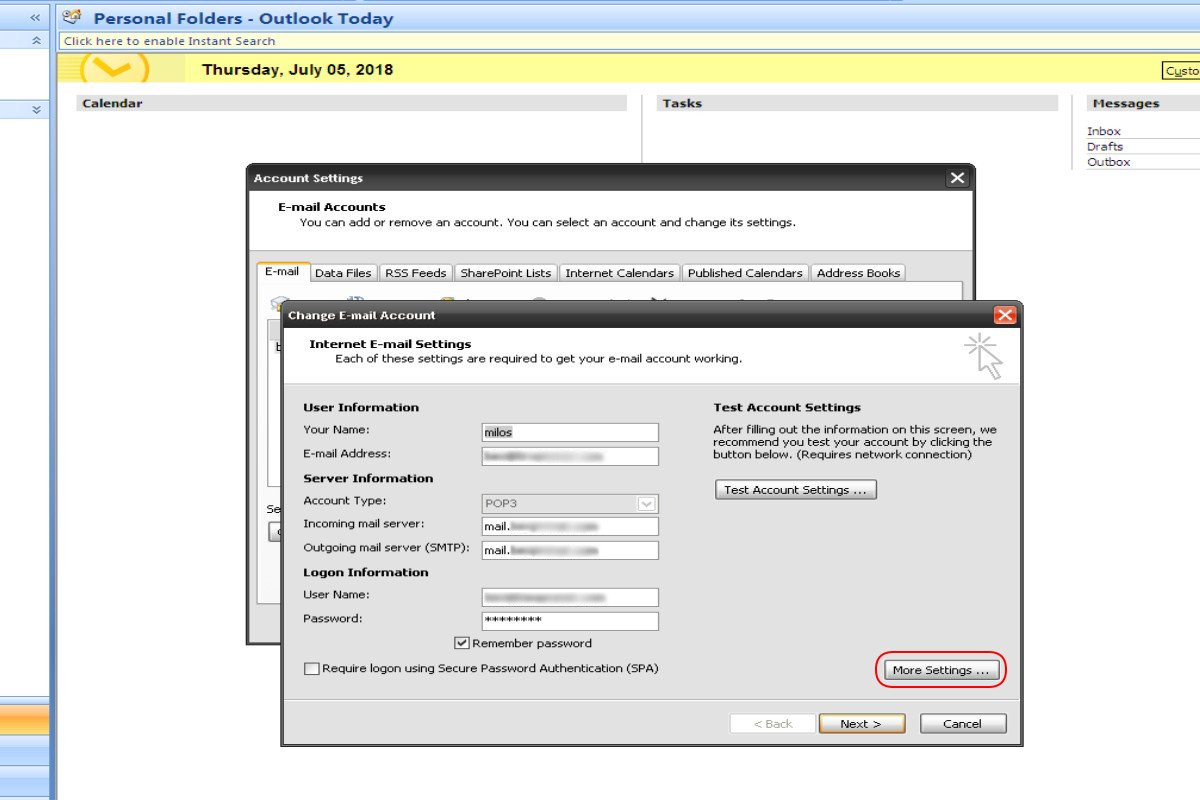The width and height of the screenshot is (1200, 800).
Task: Click into the Password field
Action: click(570, 621)
